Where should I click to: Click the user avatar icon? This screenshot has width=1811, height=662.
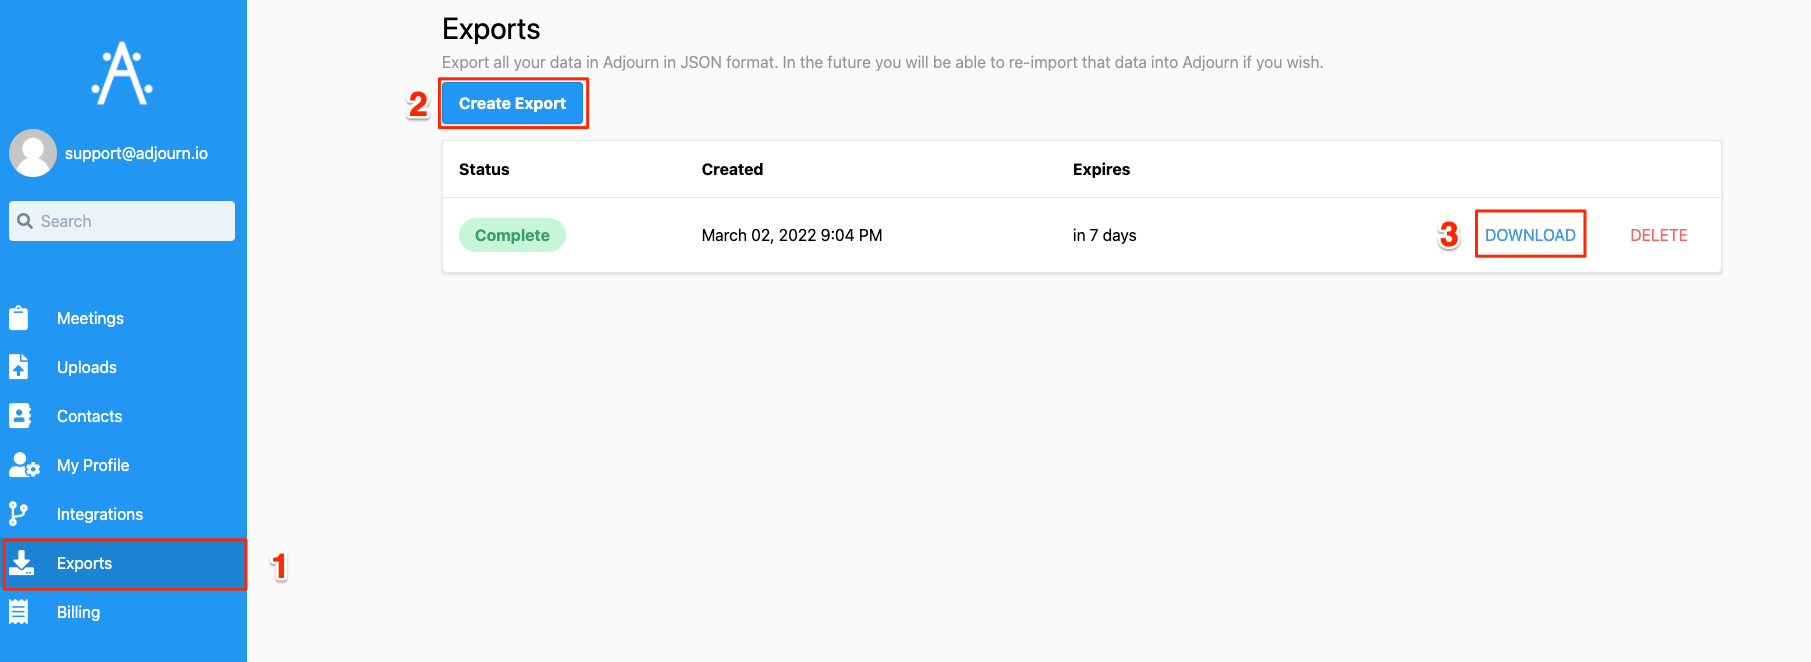(33, 153)
